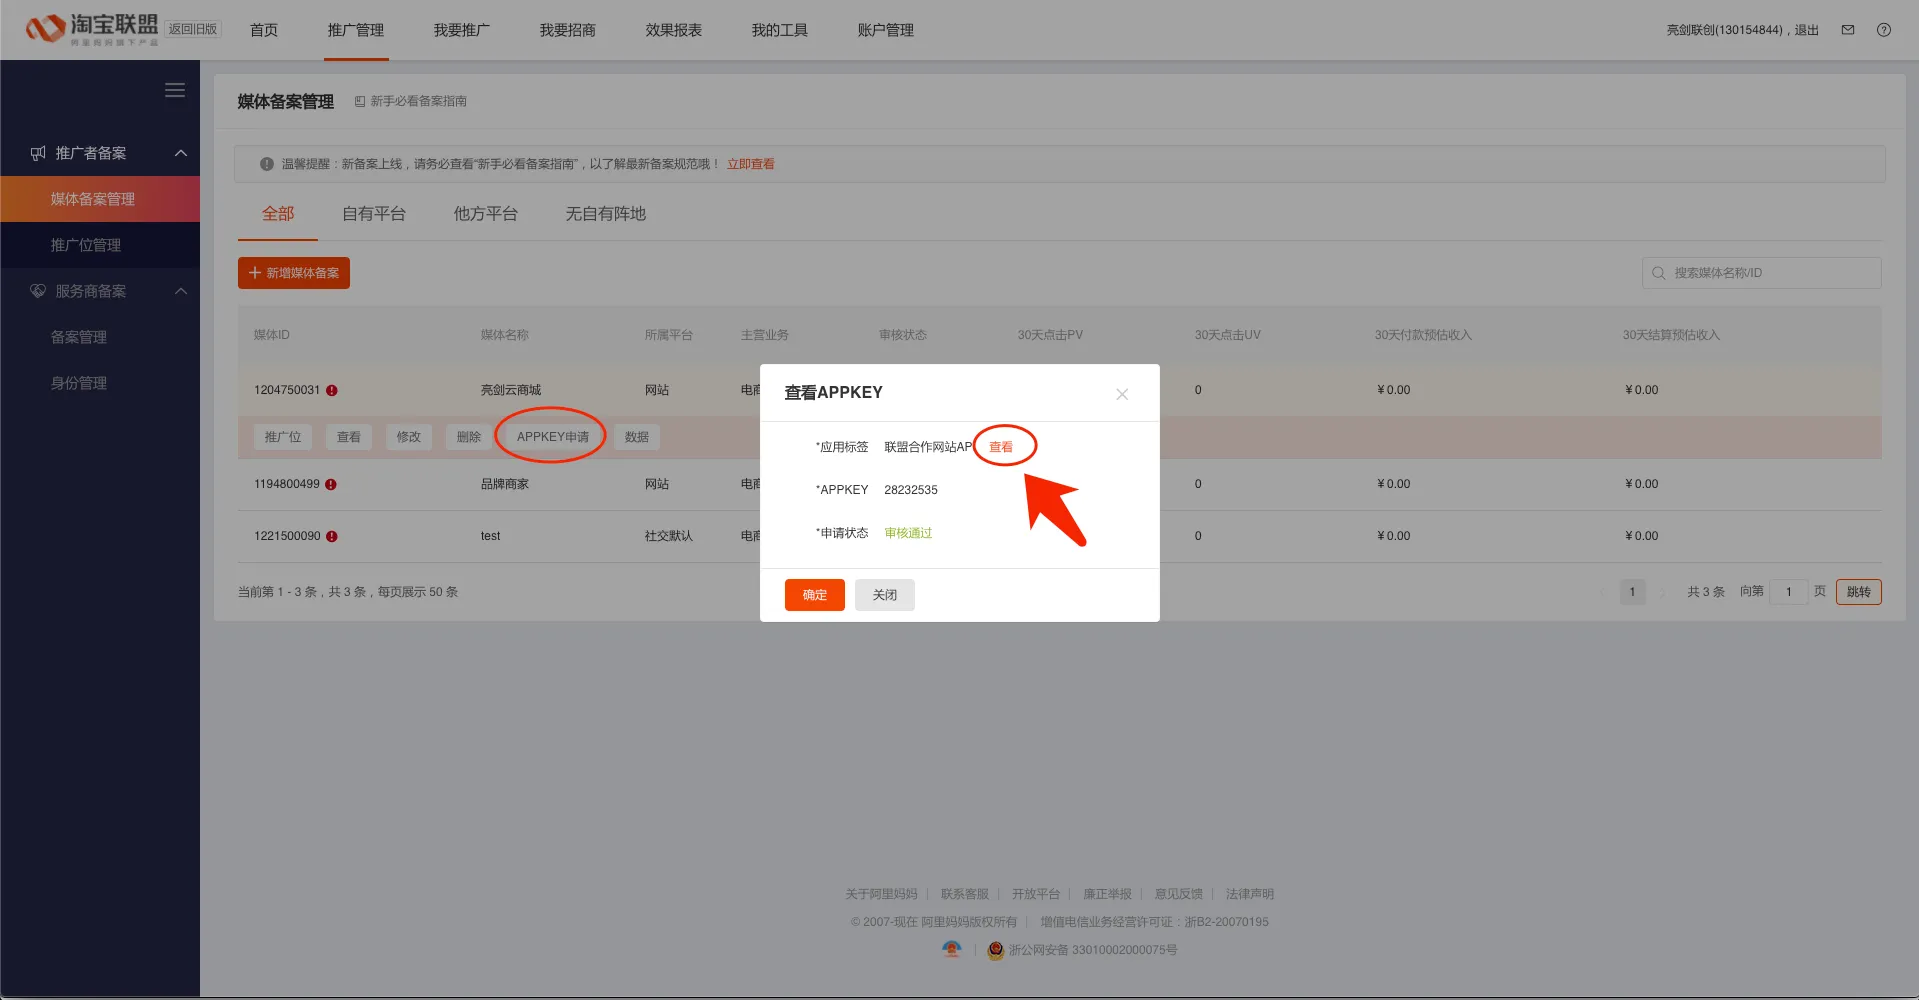This screenshot has width=1919, height=1000.
Task: Click the 审核通过 status text in the dialog
Action: 908,533
